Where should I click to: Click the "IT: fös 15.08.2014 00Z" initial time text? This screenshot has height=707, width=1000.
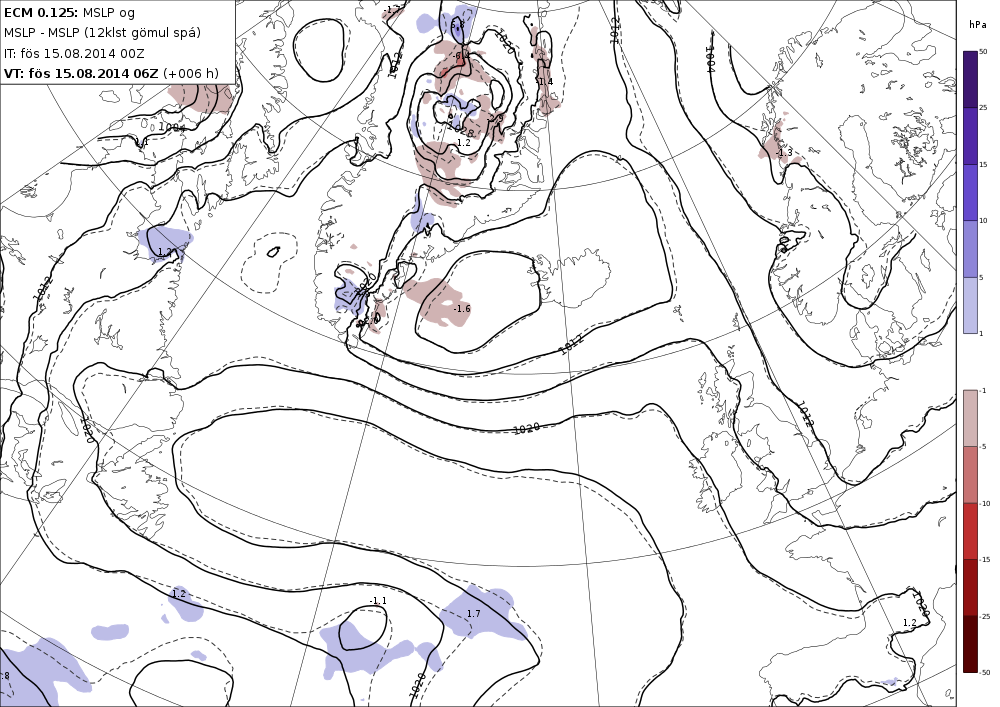[x=73, y=54]
